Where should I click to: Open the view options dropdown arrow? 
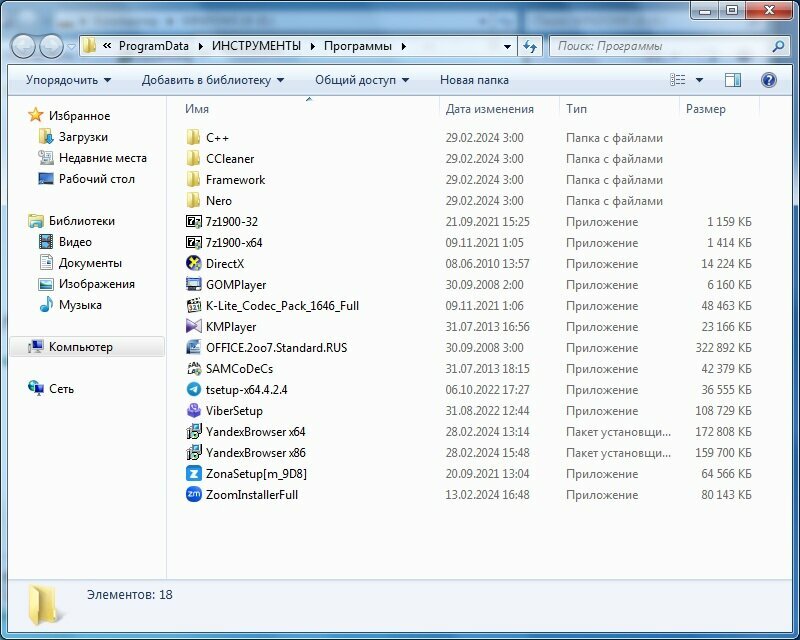pyautogui.click(x=699, y=80)
